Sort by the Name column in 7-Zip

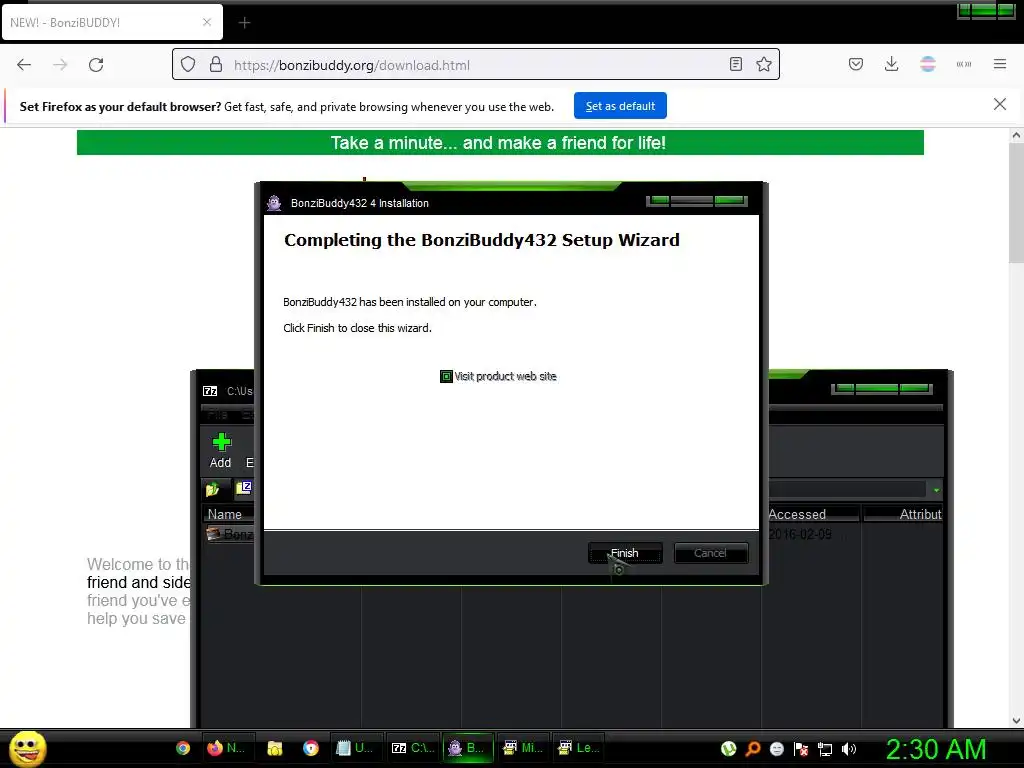pyautogui.click(x=225, y=515)
